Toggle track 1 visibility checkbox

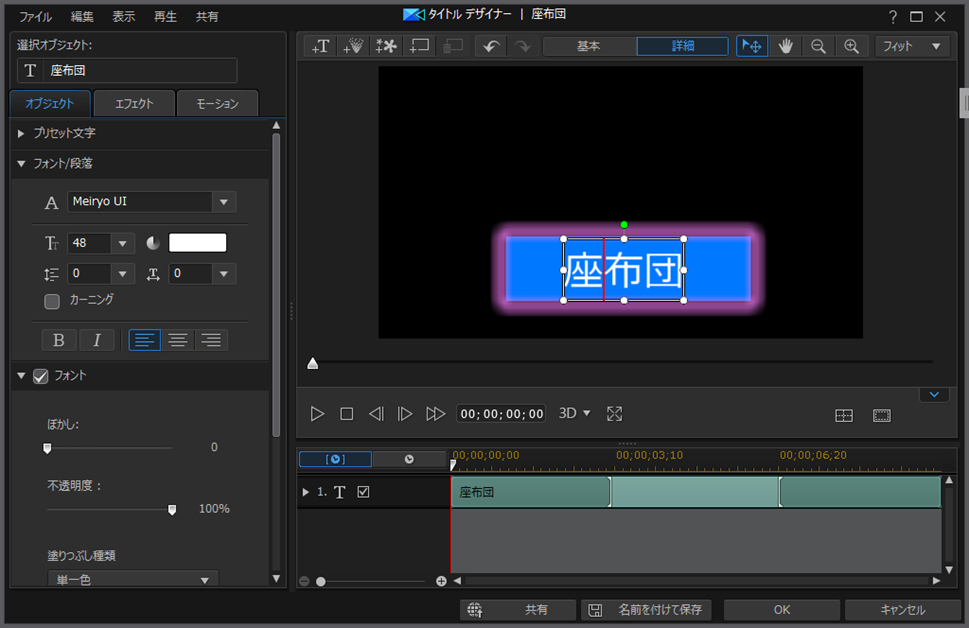[363, 492]
